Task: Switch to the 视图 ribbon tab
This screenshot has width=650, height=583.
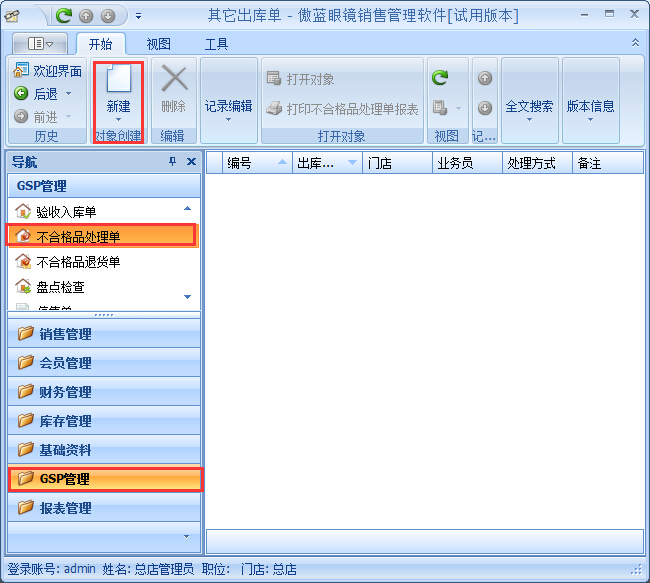Action: pyautogui.click(x=158, y=44)
